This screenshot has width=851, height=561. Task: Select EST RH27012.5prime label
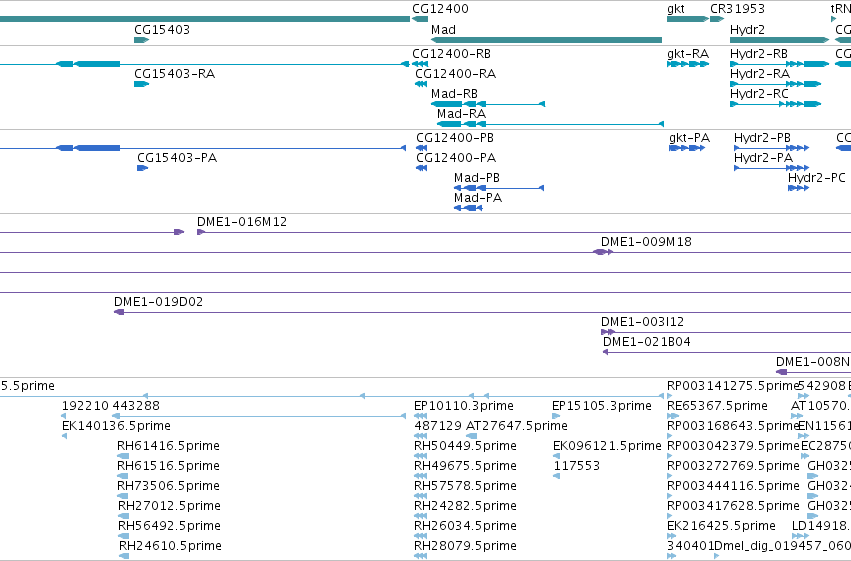169,506
